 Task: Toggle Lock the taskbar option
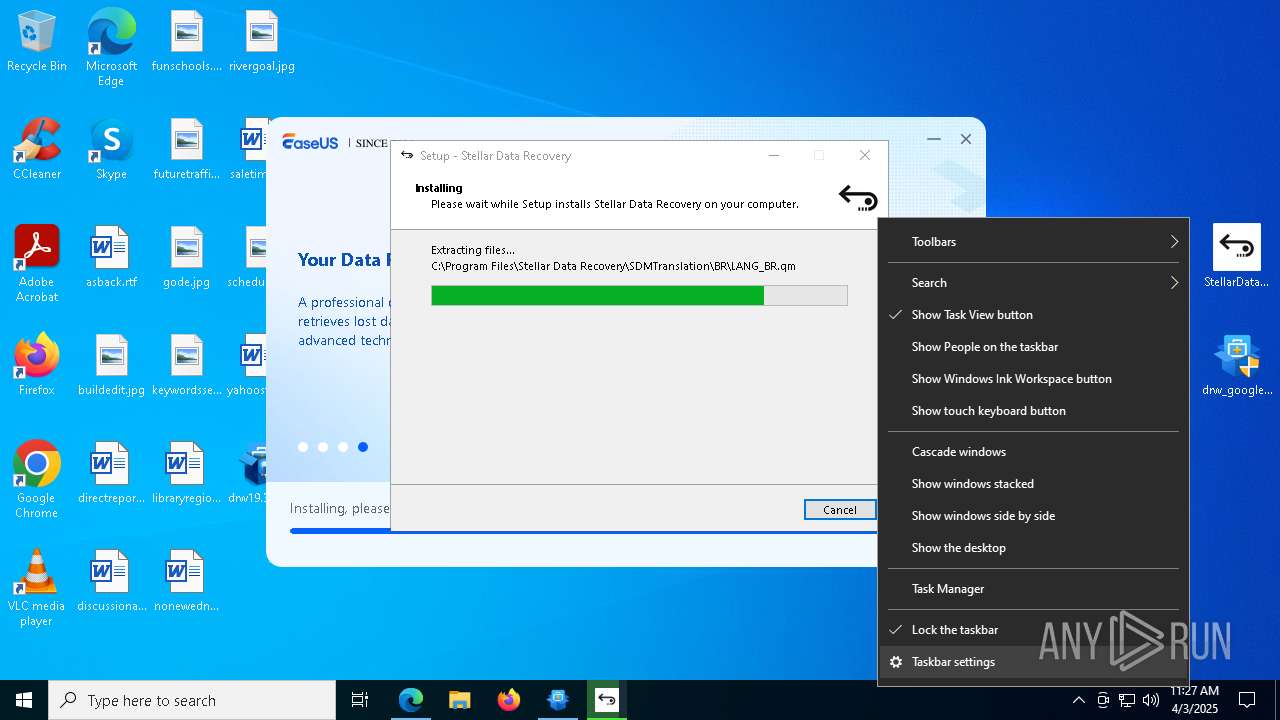coord(1033,630)
